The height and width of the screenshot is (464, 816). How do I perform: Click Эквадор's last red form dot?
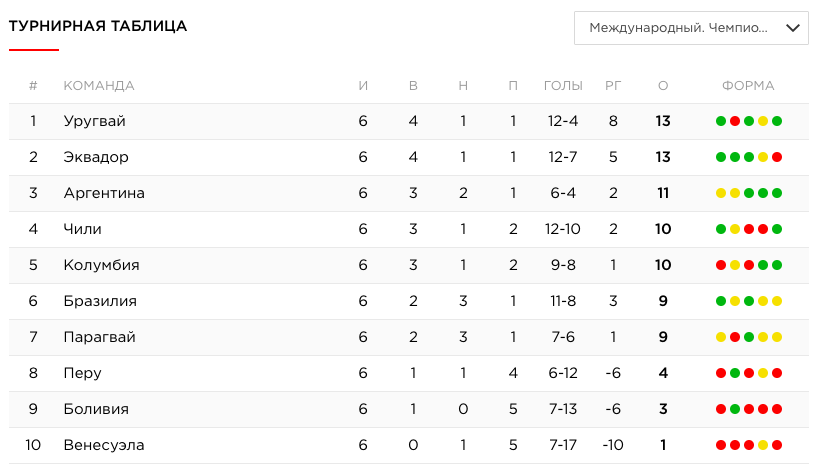[x=777, y=157]
